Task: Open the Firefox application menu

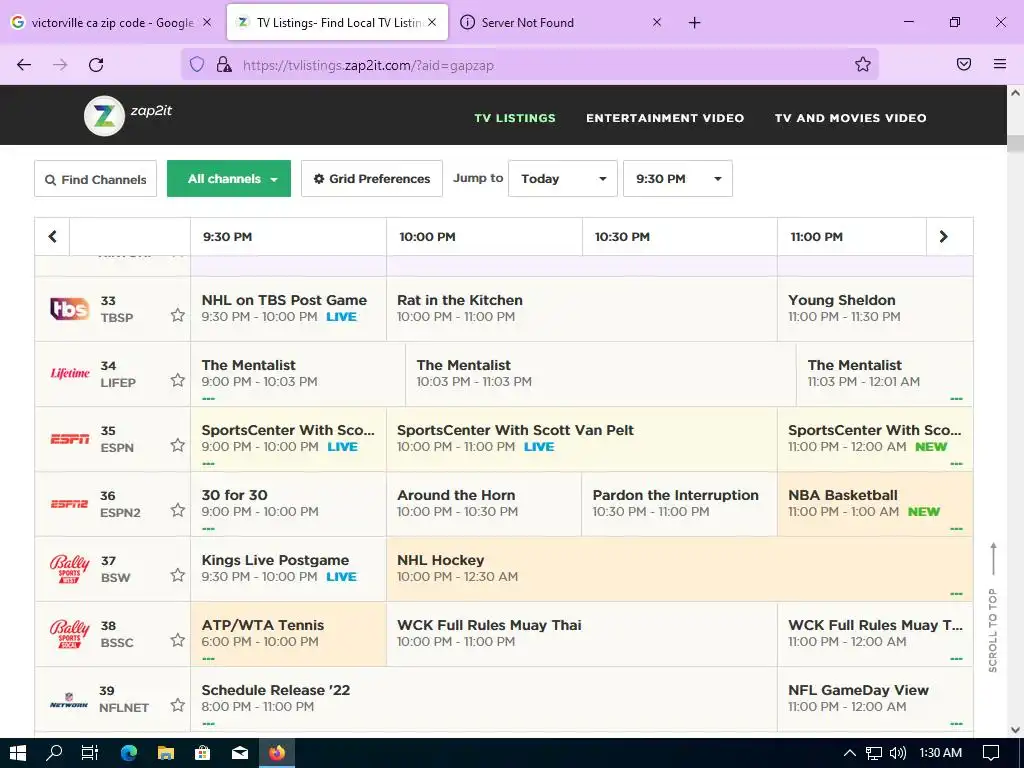Action: click(x=1000, y=64)
